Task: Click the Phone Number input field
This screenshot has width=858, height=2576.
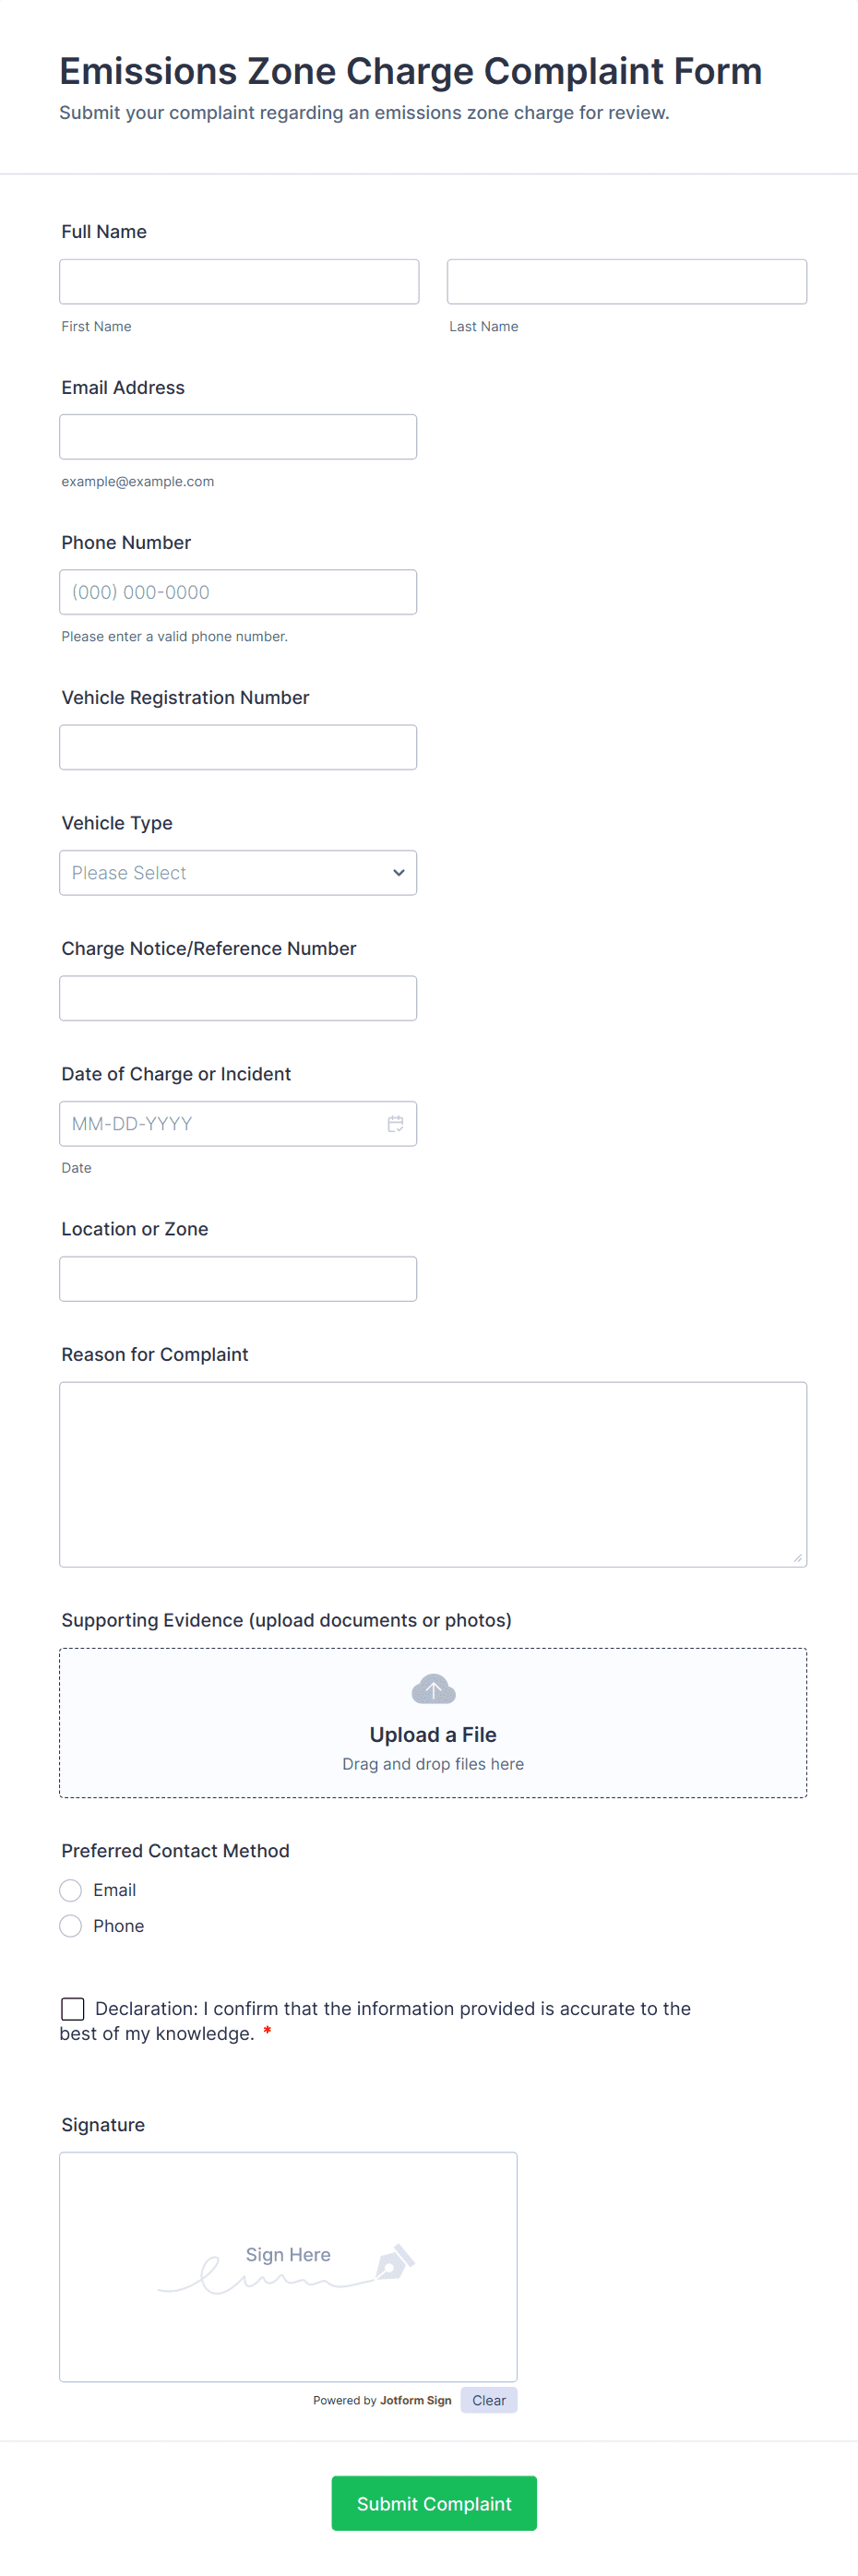Action: coord(237,591)
